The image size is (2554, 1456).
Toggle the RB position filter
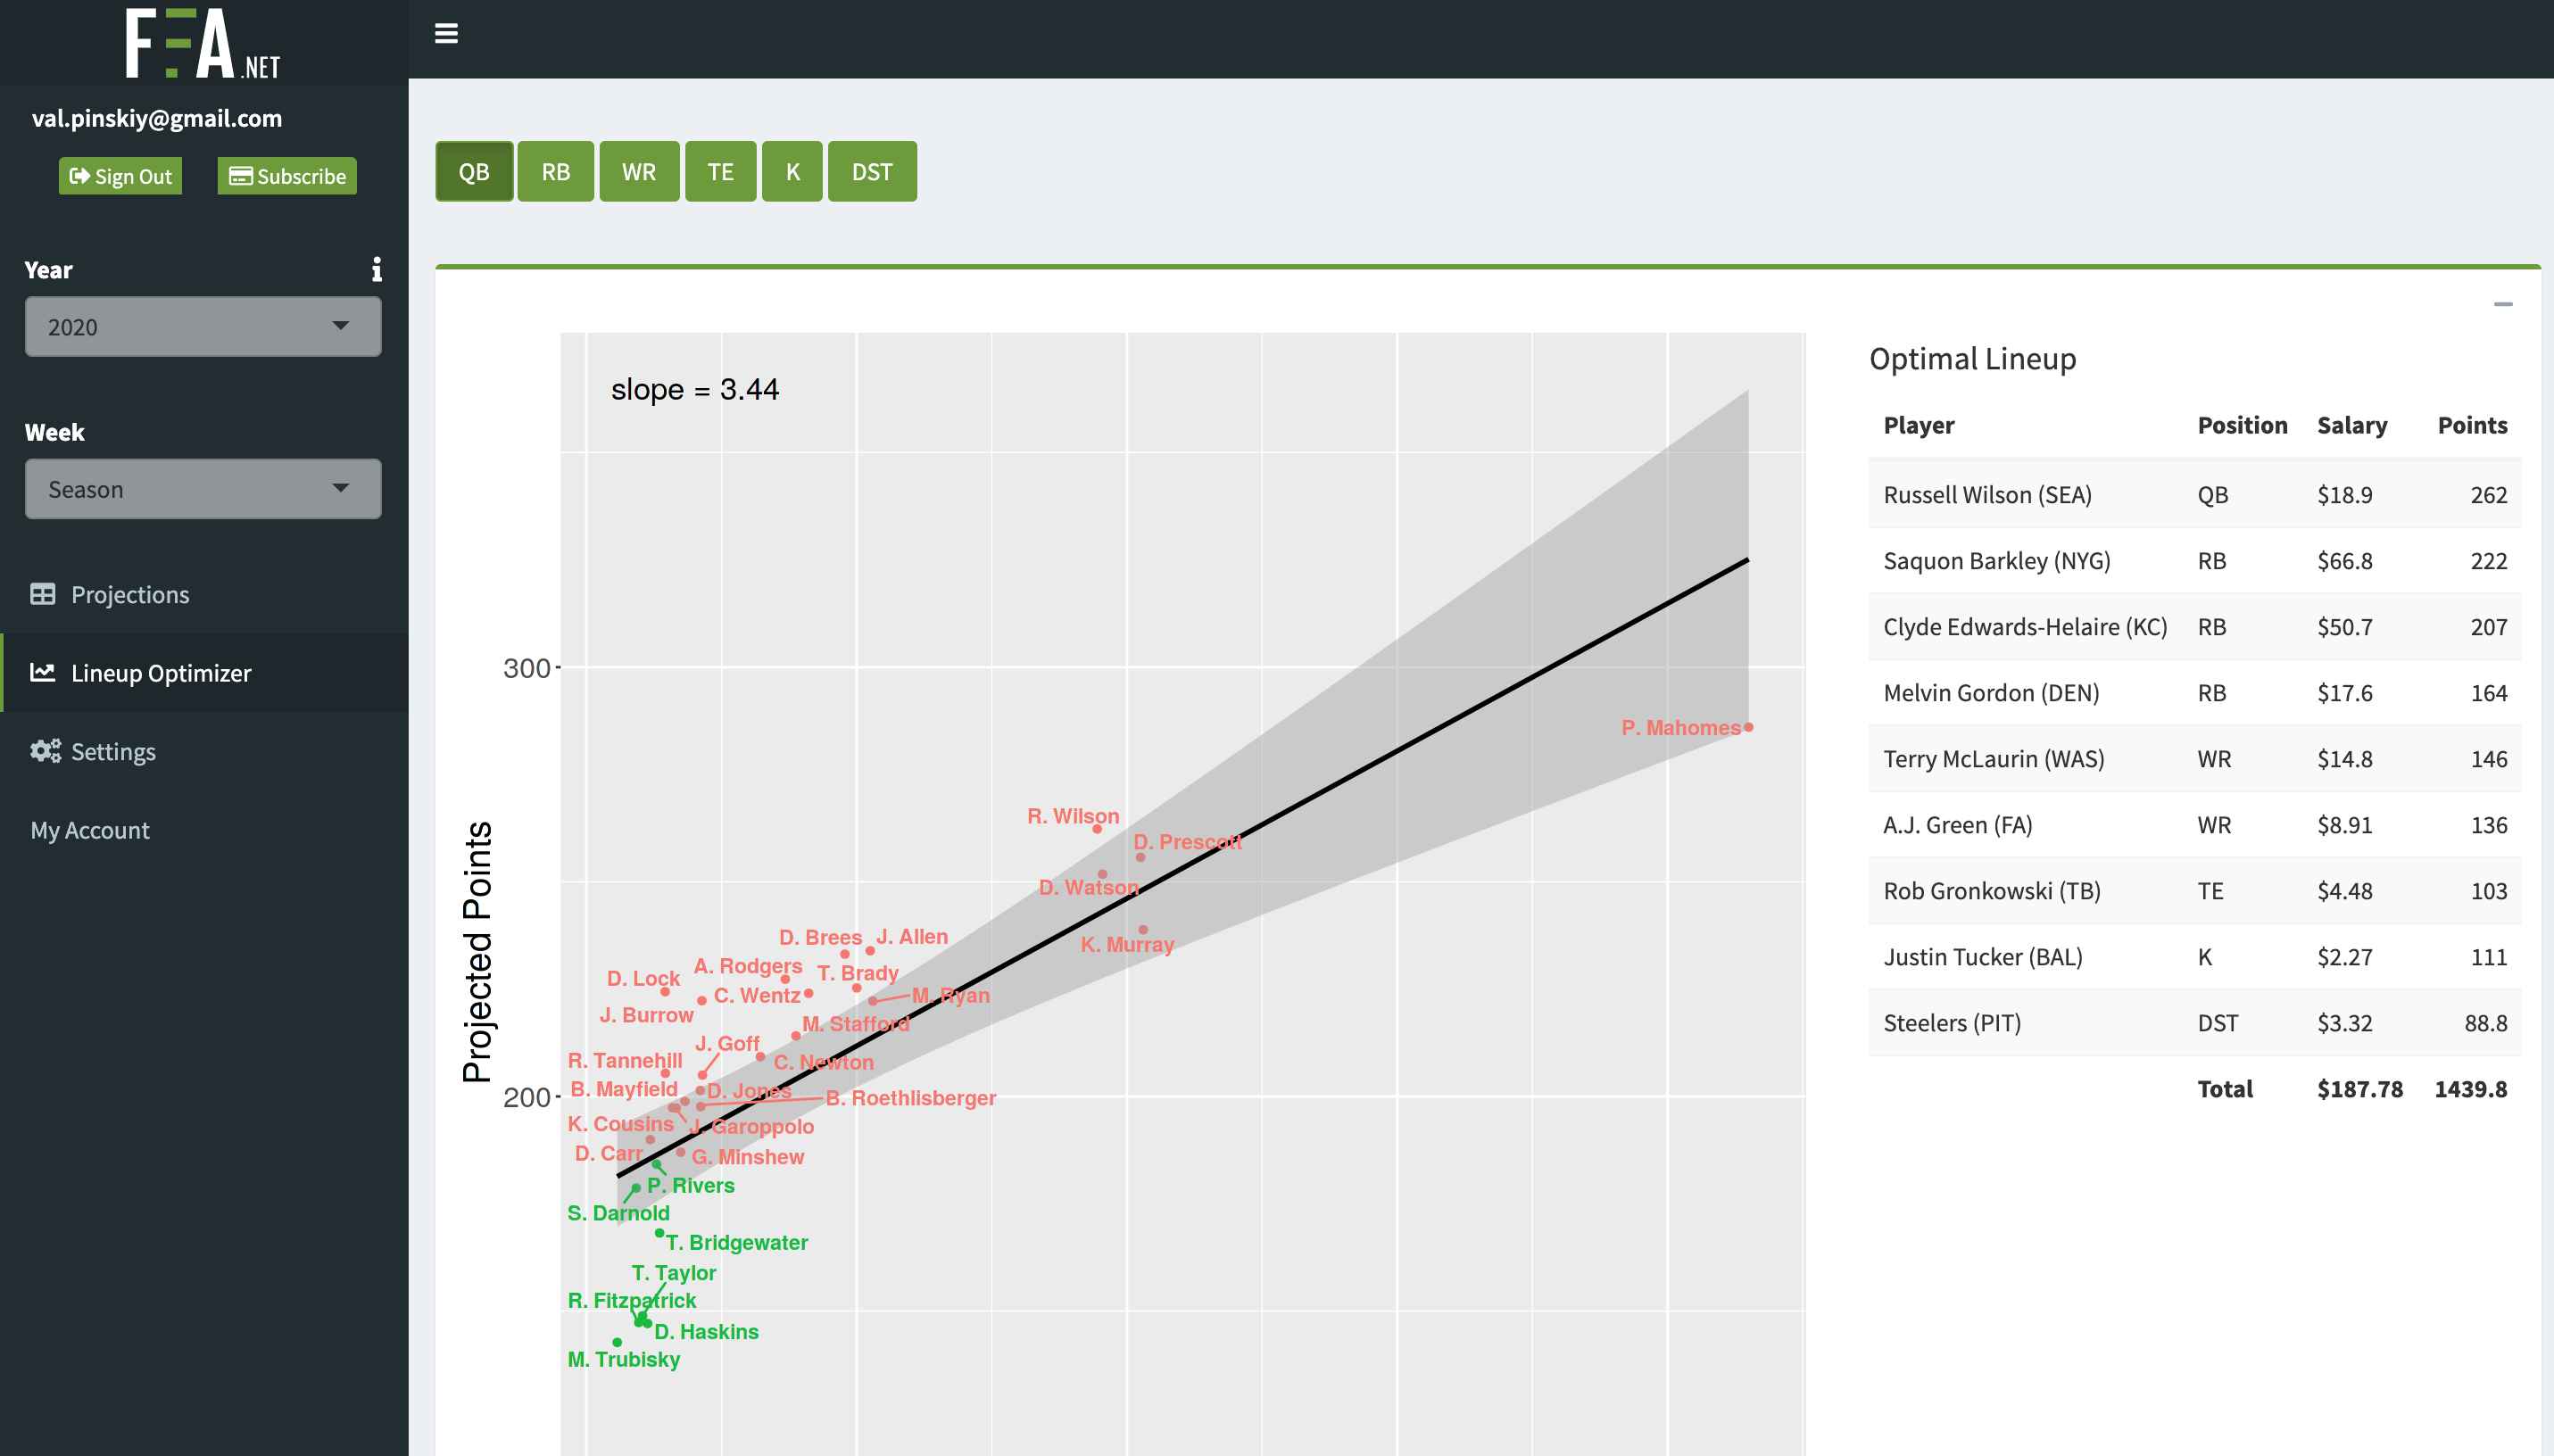[556, 171]
